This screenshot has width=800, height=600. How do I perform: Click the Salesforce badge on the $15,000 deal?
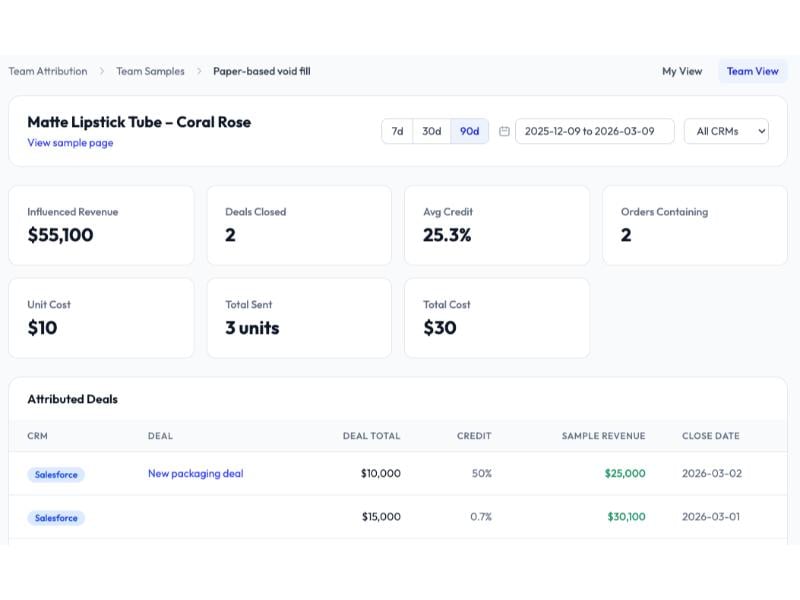(56, 518)
